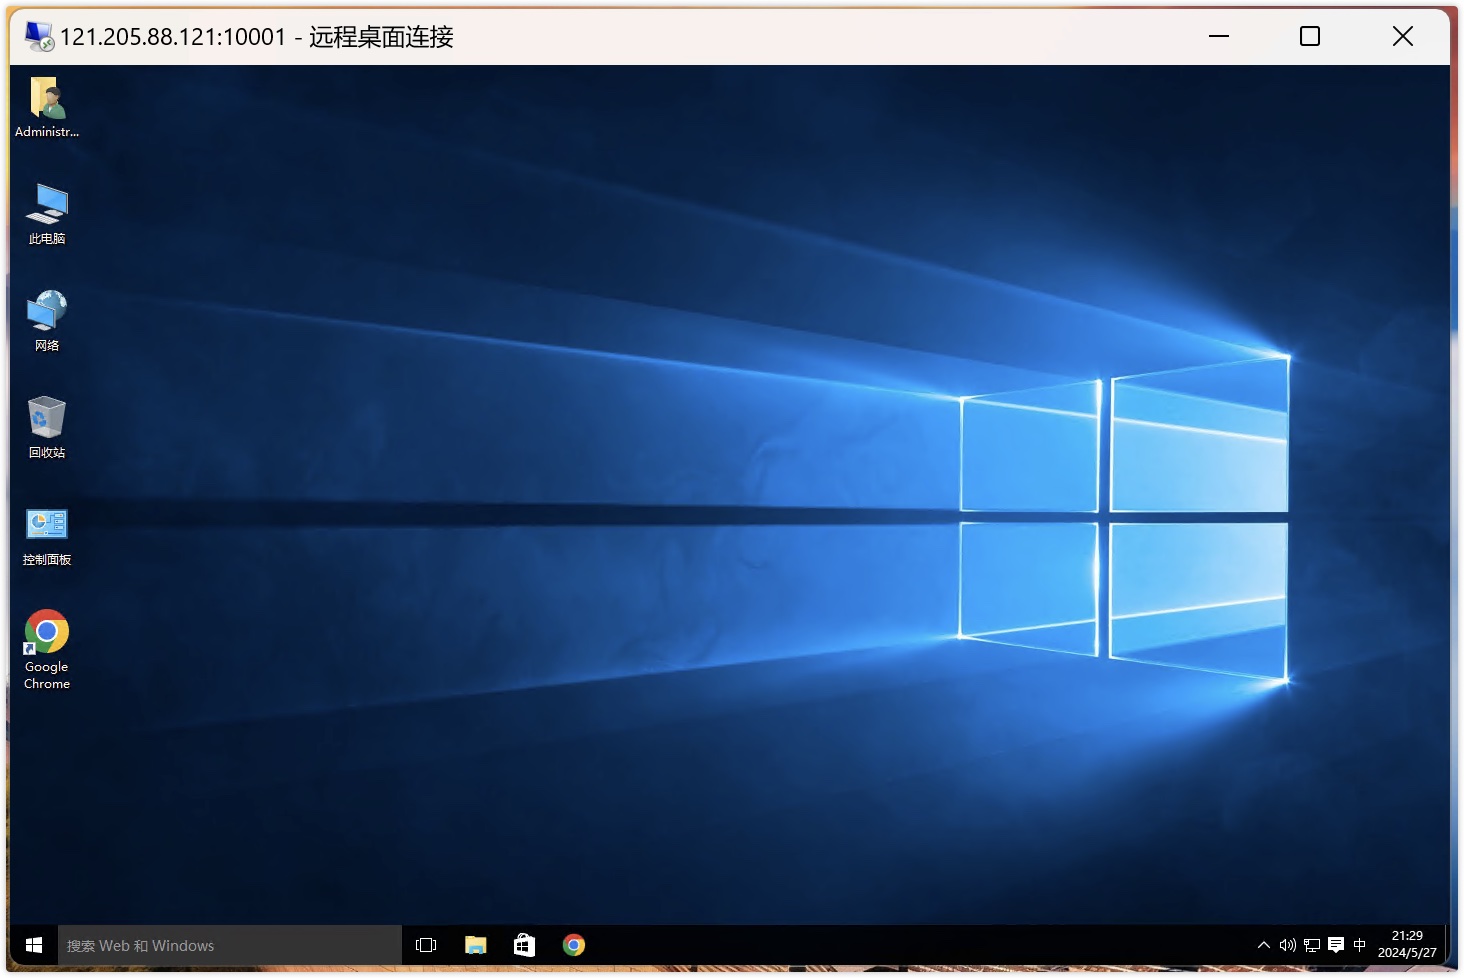Launch Chrome from the taskbar
The width and height of the screenshot is (1464, 978).
click(x=574, y=945)
